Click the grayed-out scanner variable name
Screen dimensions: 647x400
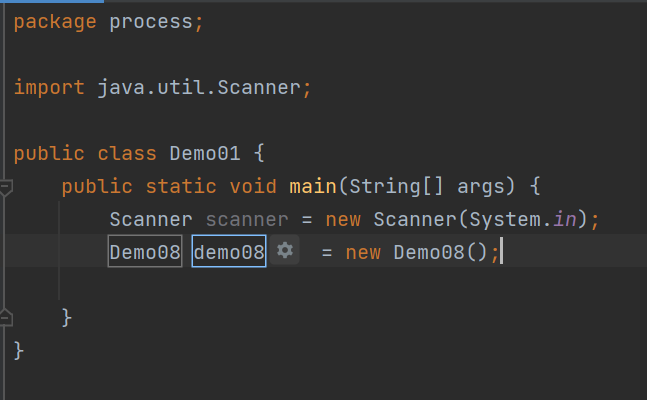(247, 219)
